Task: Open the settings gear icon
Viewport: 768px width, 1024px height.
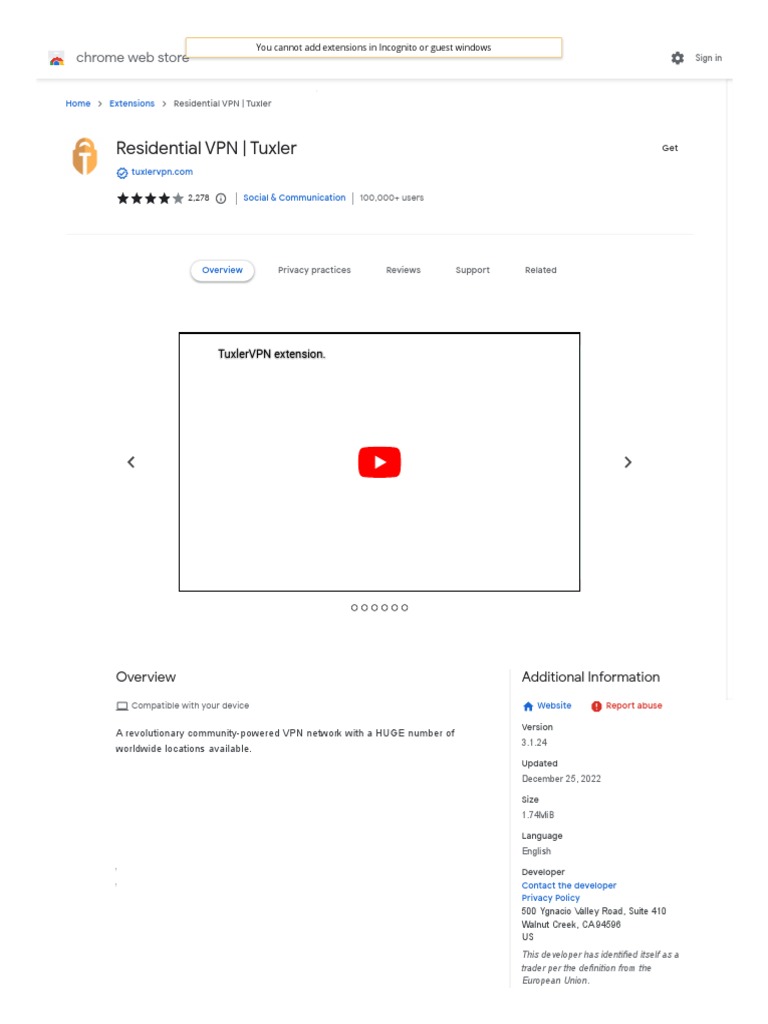Action: coord(678,58)
